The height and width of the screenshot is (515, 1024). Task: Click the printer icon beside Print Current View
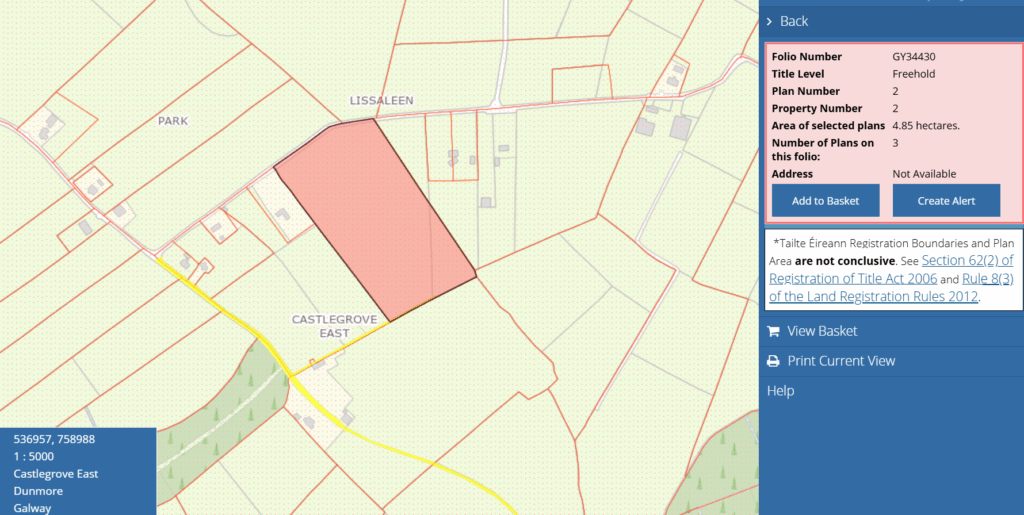(x=773, y=361)
